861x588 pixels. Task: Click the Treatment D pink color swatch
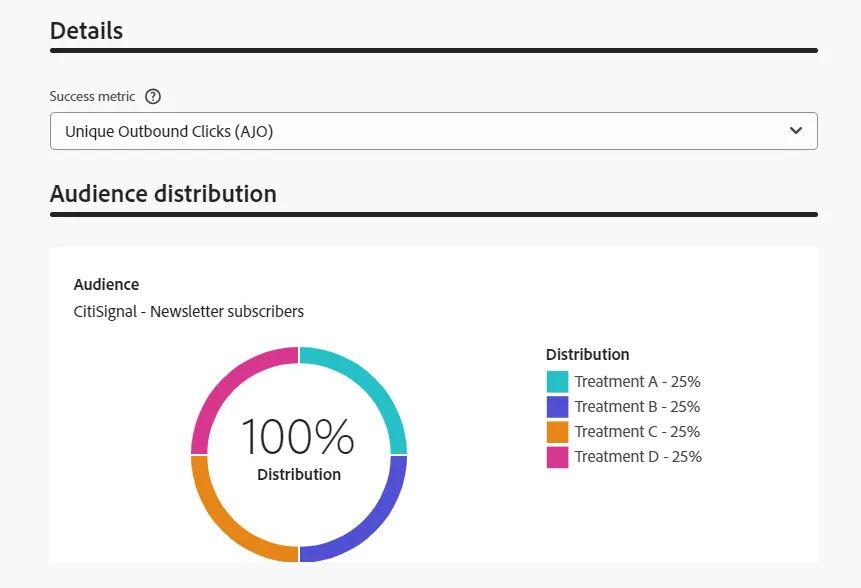click(x=557, y=457)
